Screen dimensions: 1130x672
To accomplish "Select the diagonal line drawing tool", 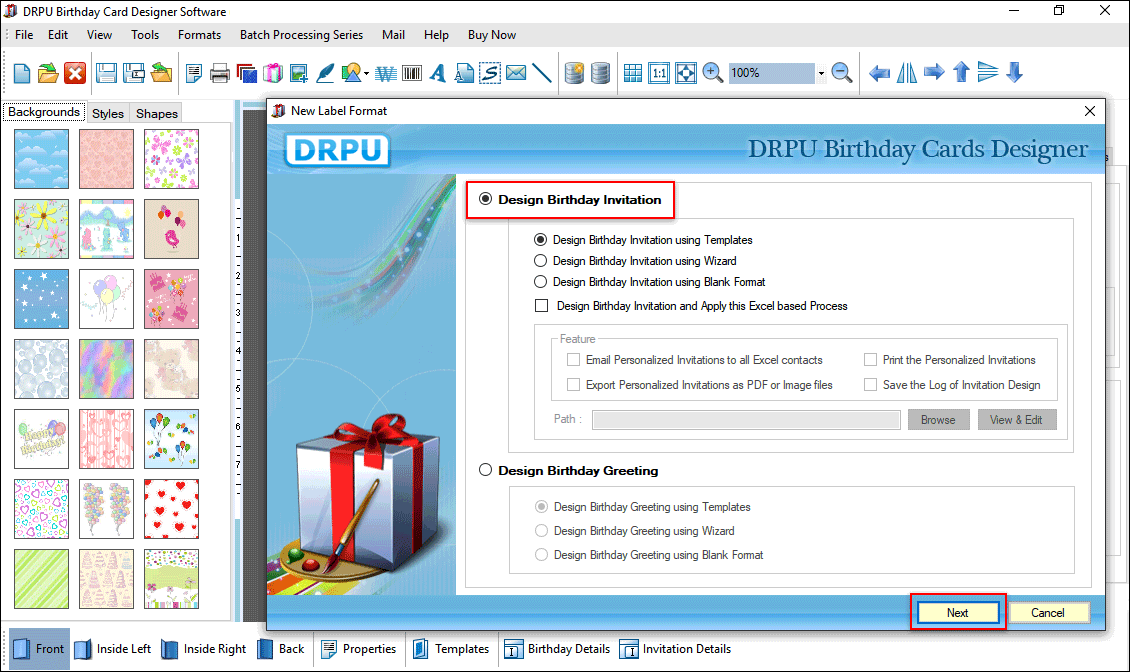I will click(x=542, y=73).
